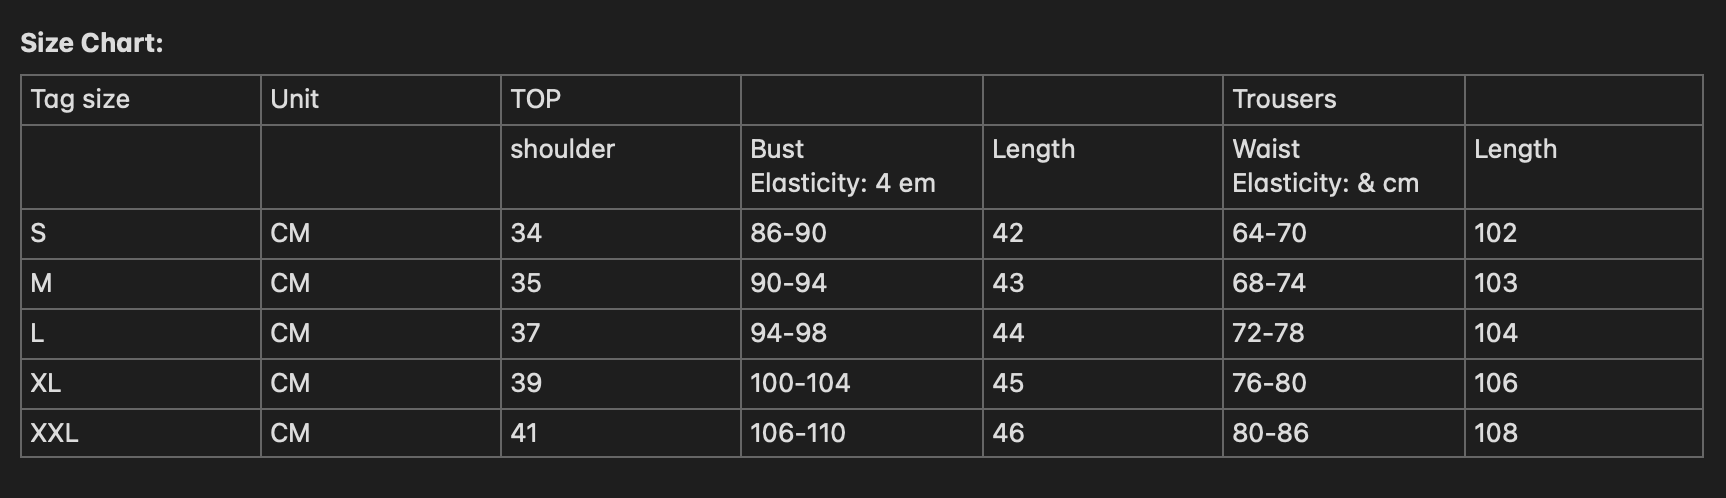Select the XL tag size cell
1726x498 pixels.
[x=45, y=383]
